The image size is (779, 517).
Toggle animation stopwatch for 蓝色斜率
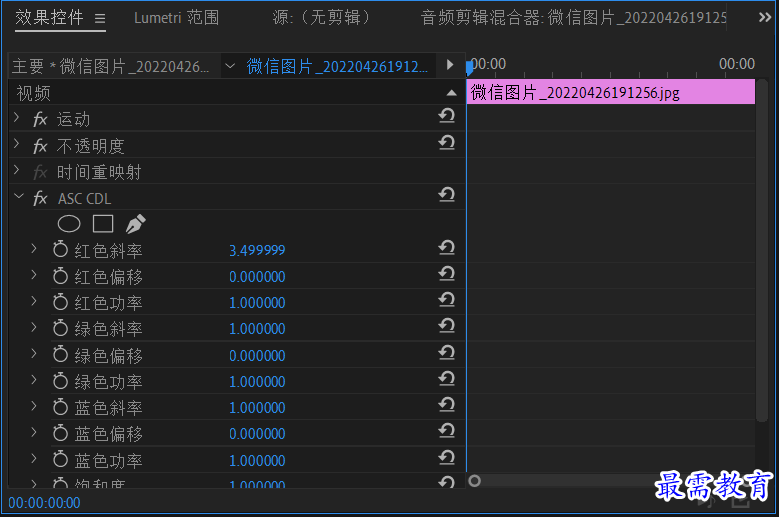(61, 406)
